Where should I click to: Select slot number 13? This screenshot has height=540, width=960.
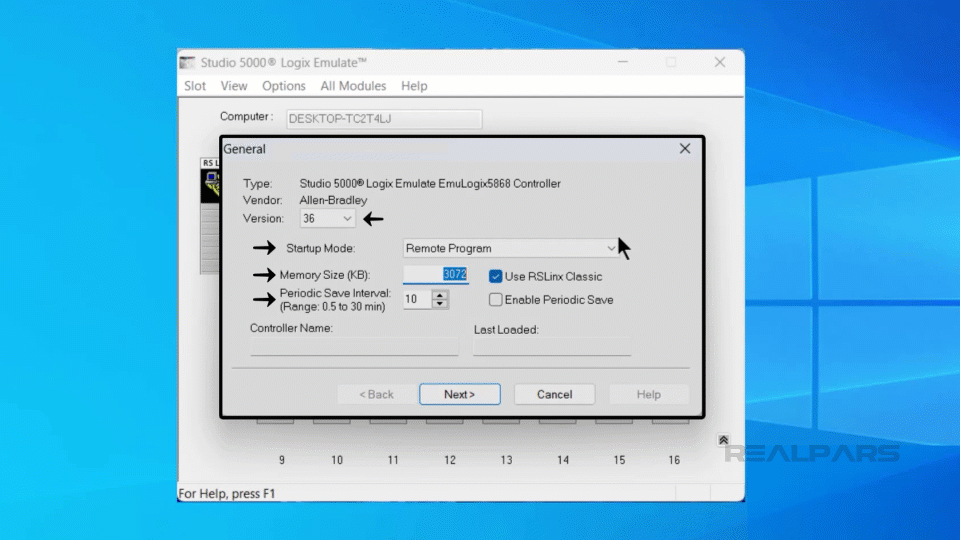[506, 460]
